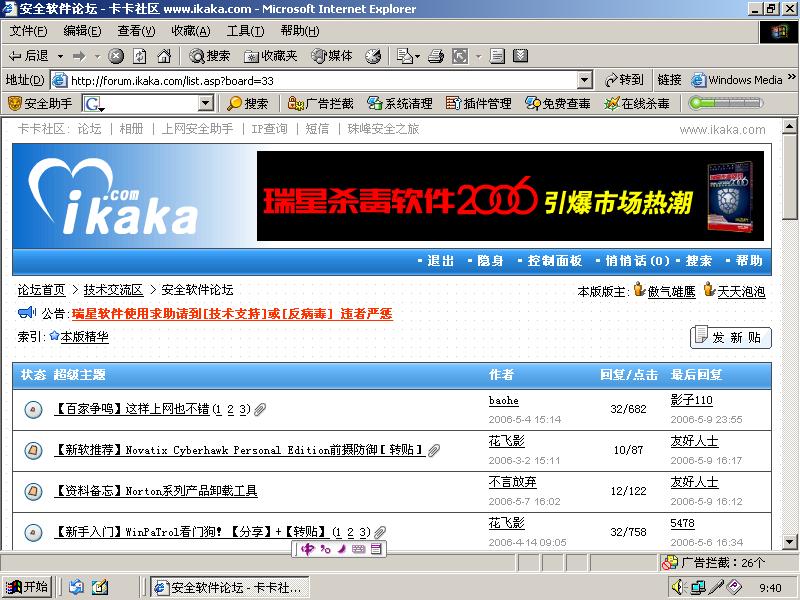Open 插件管理 plugin manager

[x=479, y=104]
